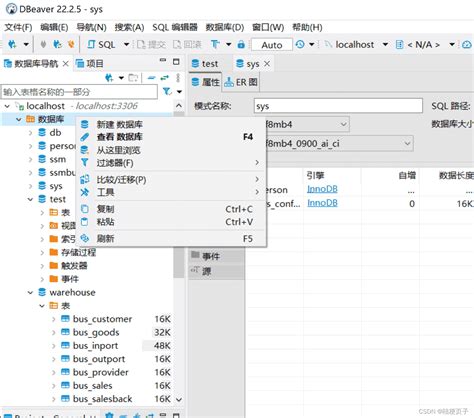This screenshot has width=474, height=418.
Task: Click the navigator filter funnel icon
Action: pyautogui.click(x=167, y=91)
